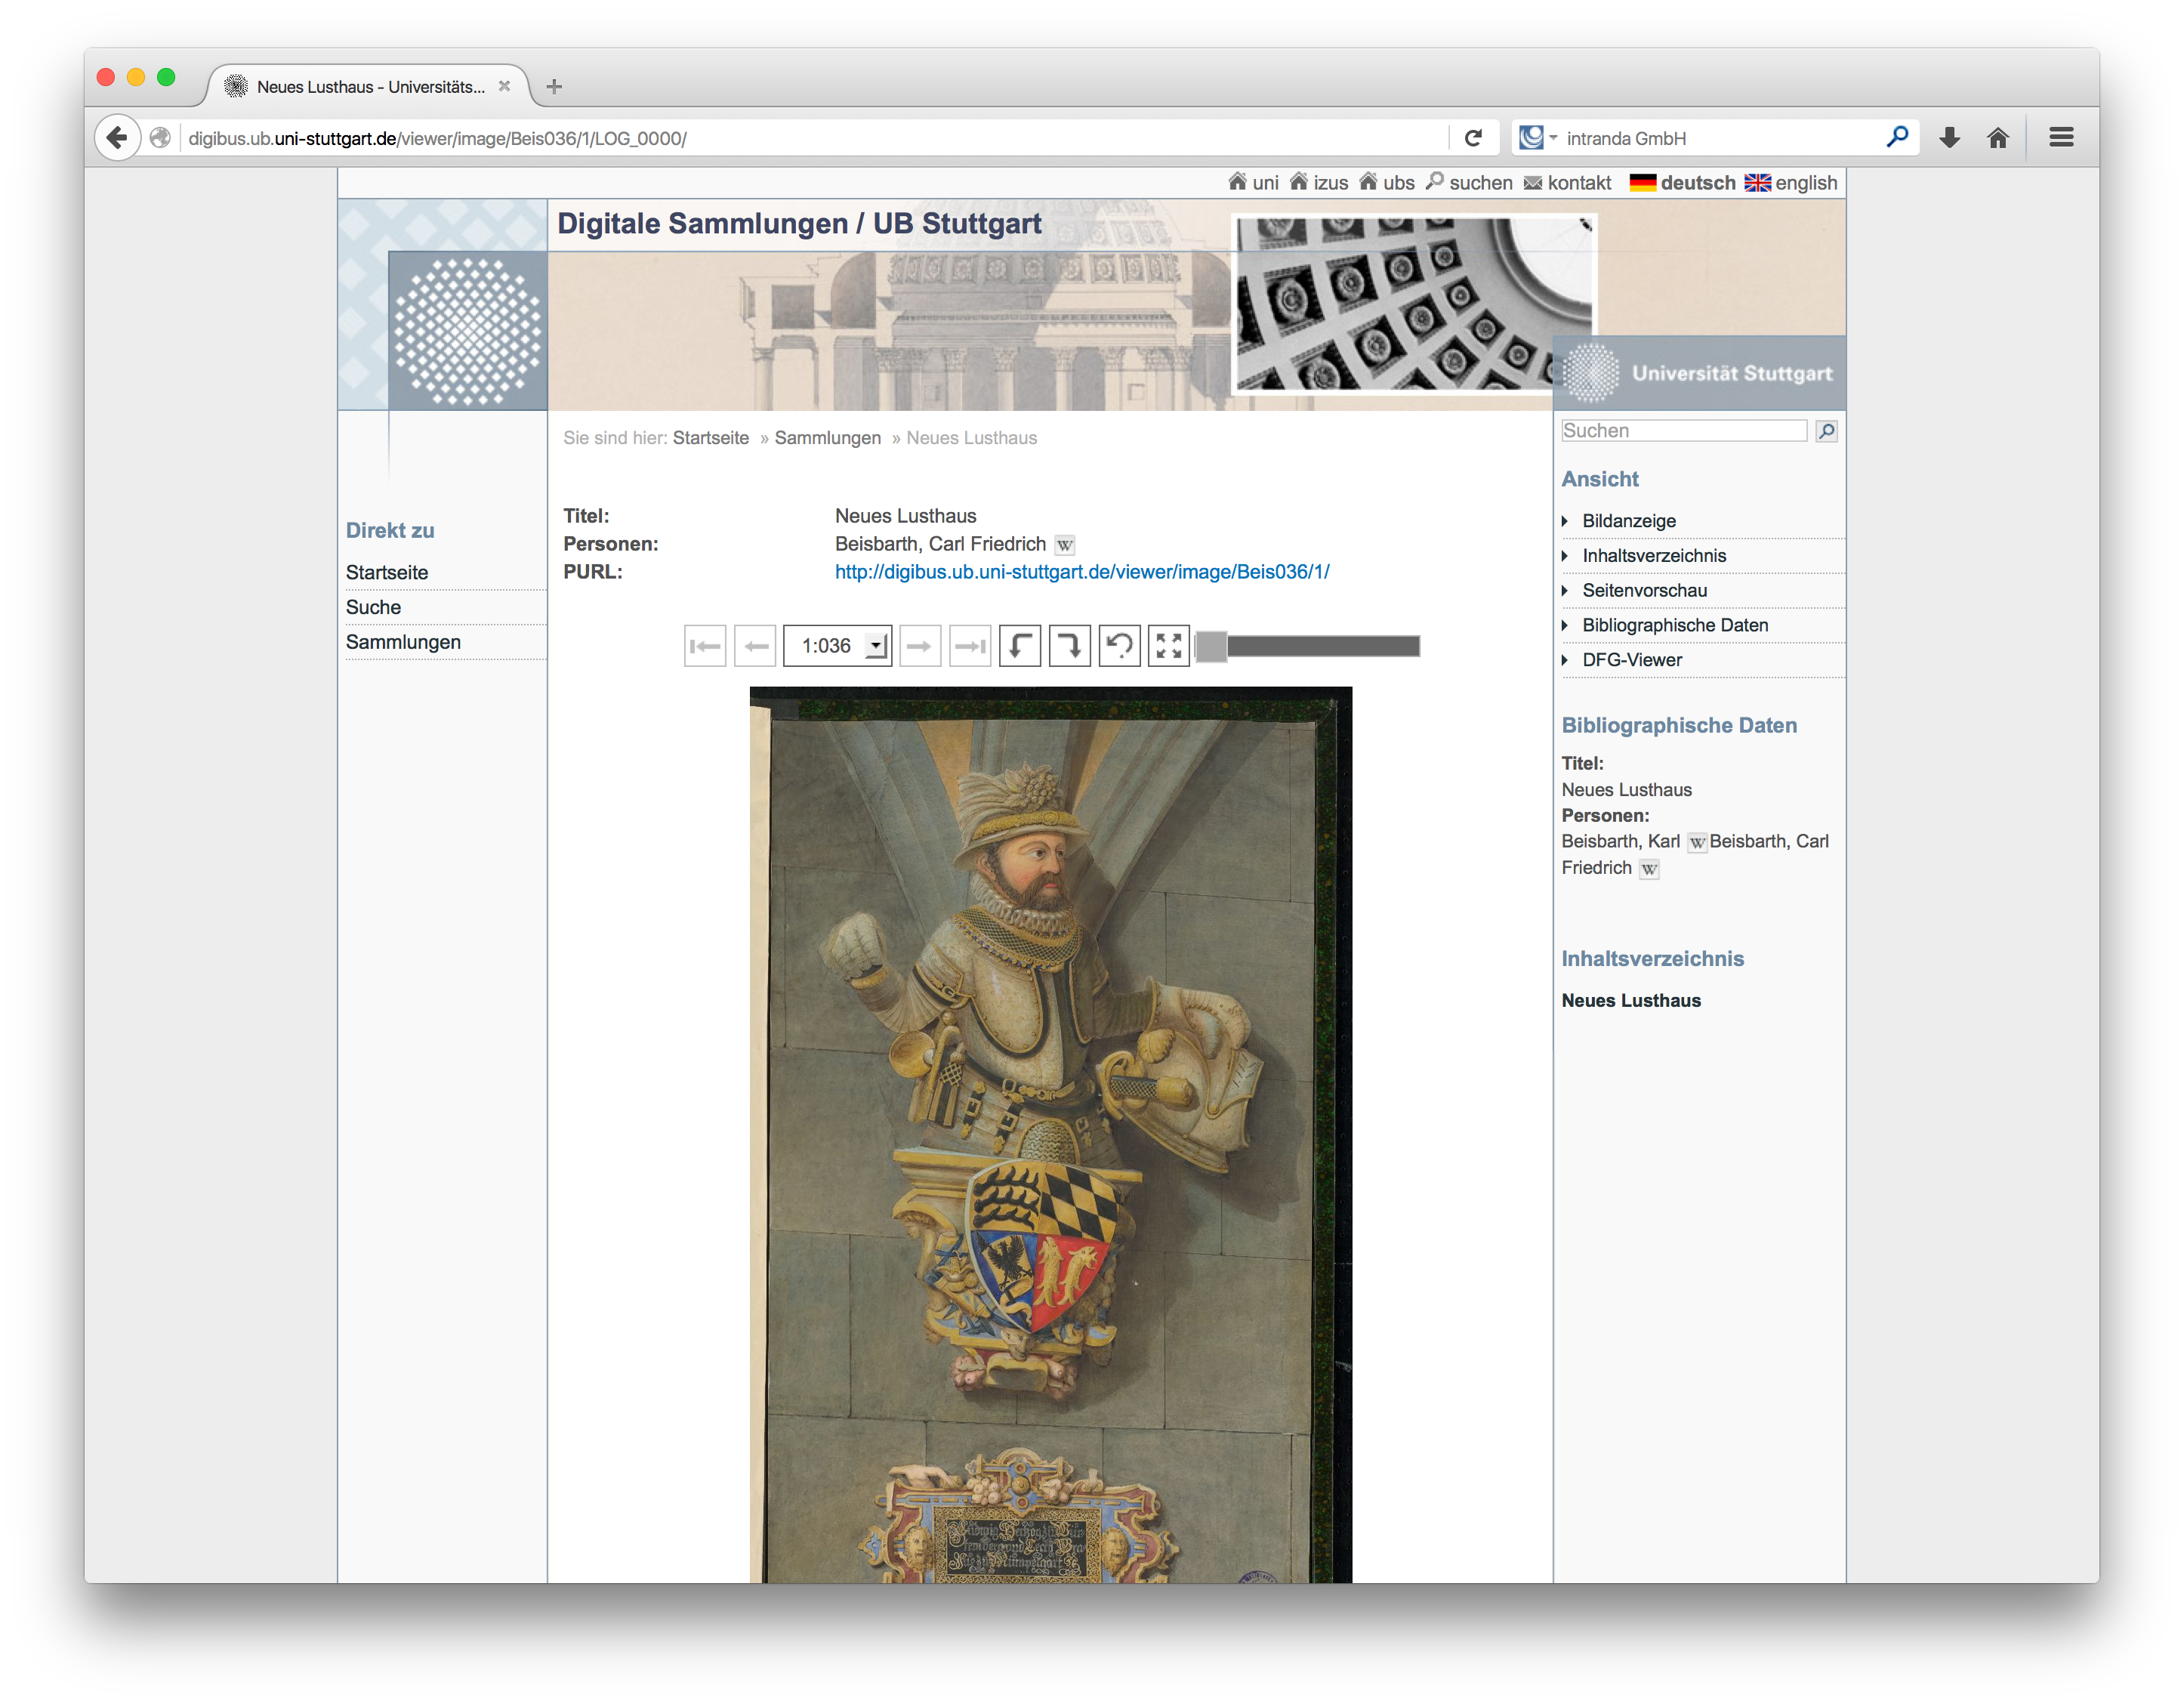Go to next page arrow

(x=920, y=646)
